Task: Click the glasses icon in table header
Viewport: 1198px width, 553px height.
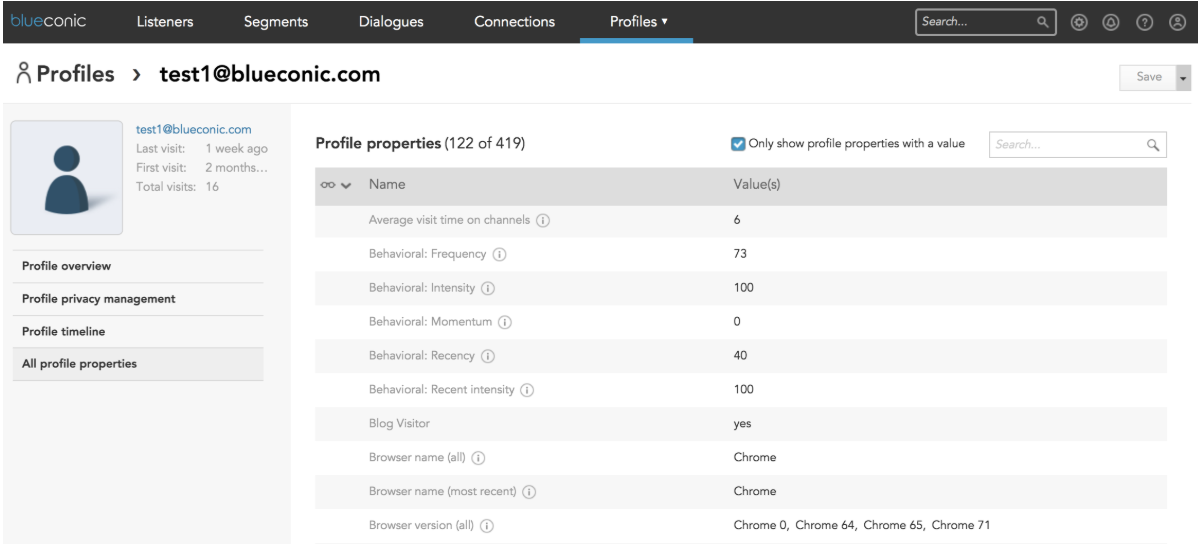Action: click(x=329, y=185)
